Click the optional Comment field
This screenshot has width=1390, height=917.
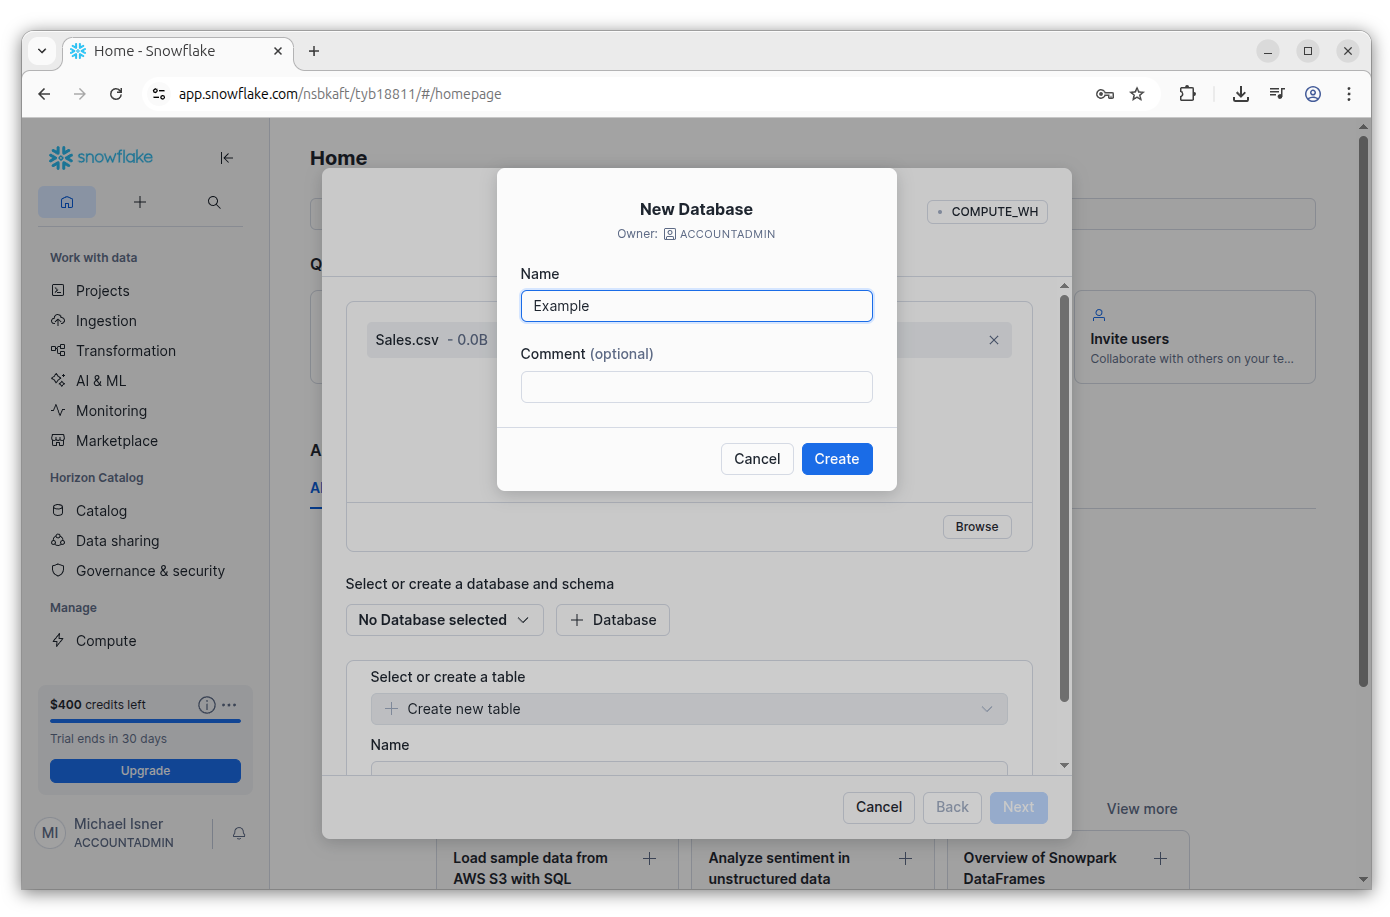[696, 387]
